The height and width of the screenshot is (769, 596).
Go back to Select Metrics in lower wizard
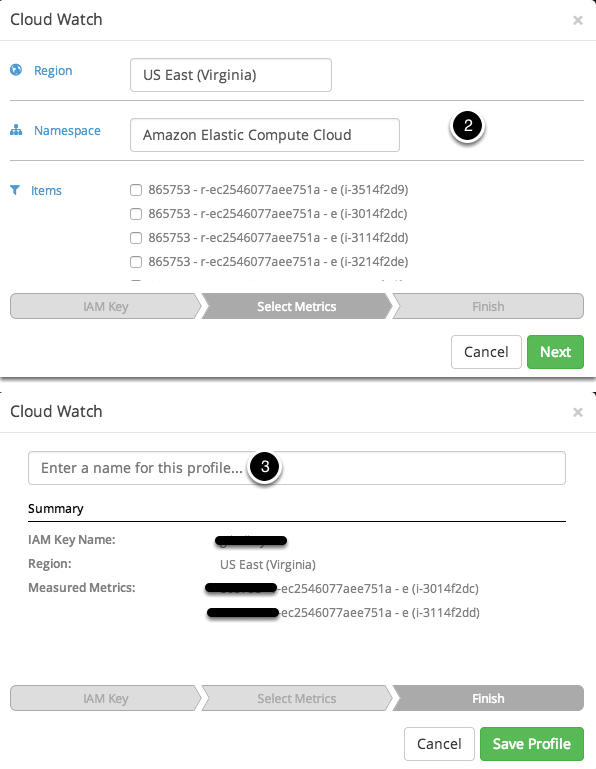[x=297, y=698]
